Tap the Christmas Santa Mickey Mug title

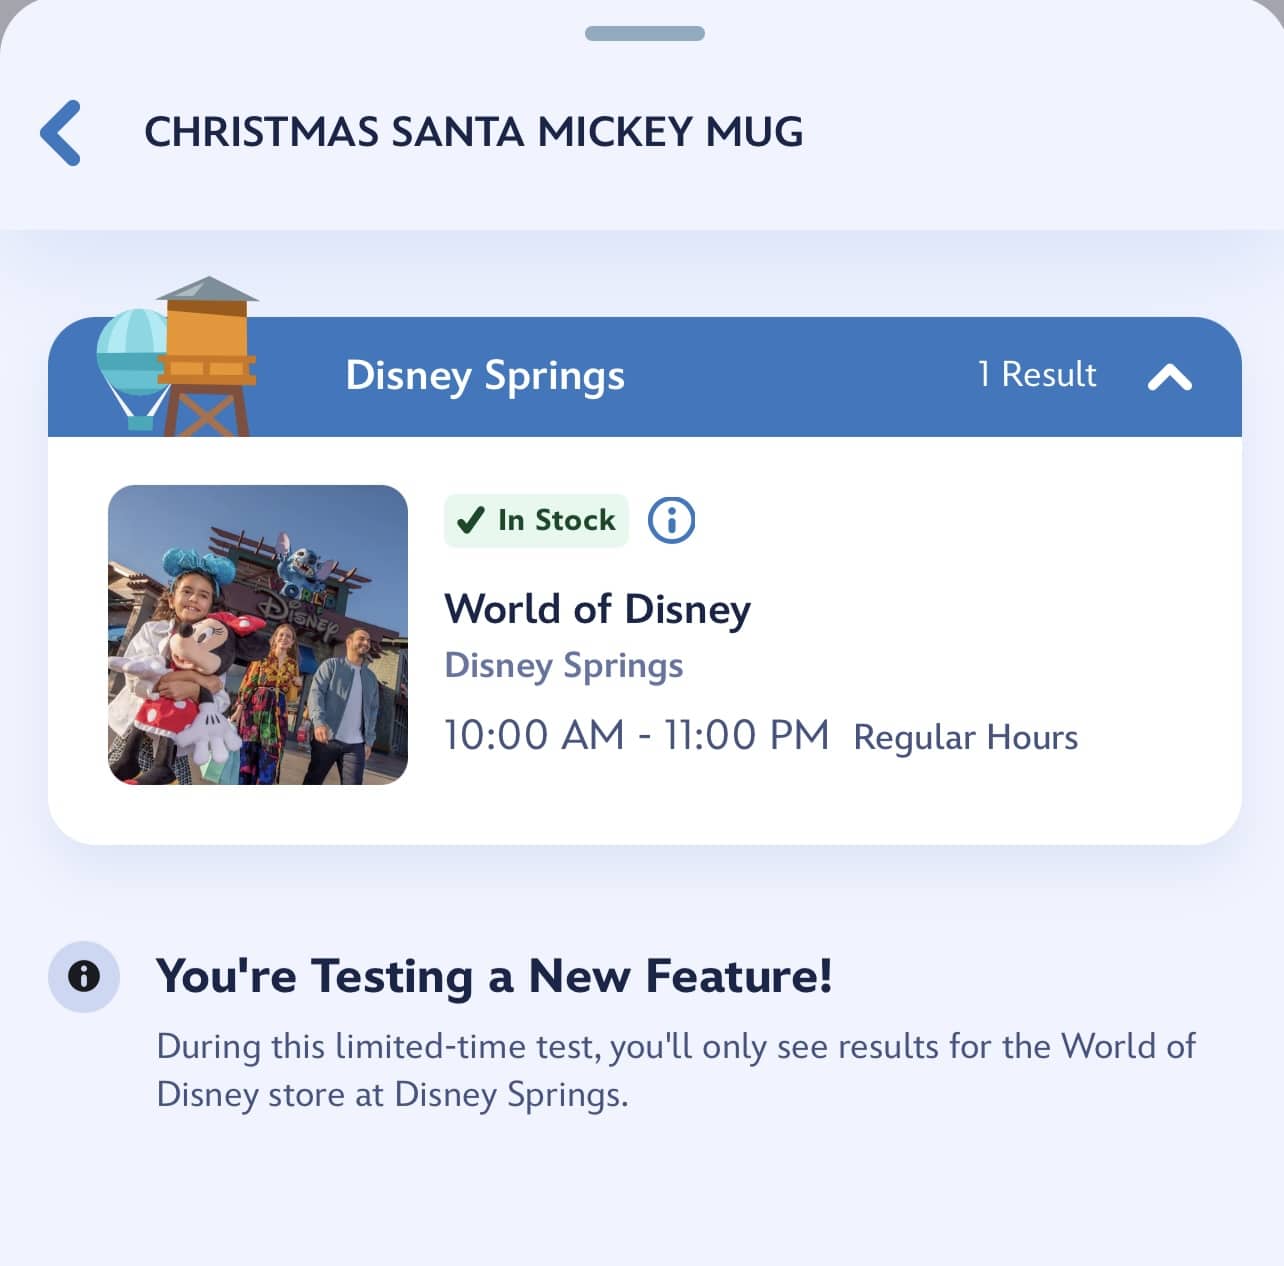click(474, 132)
